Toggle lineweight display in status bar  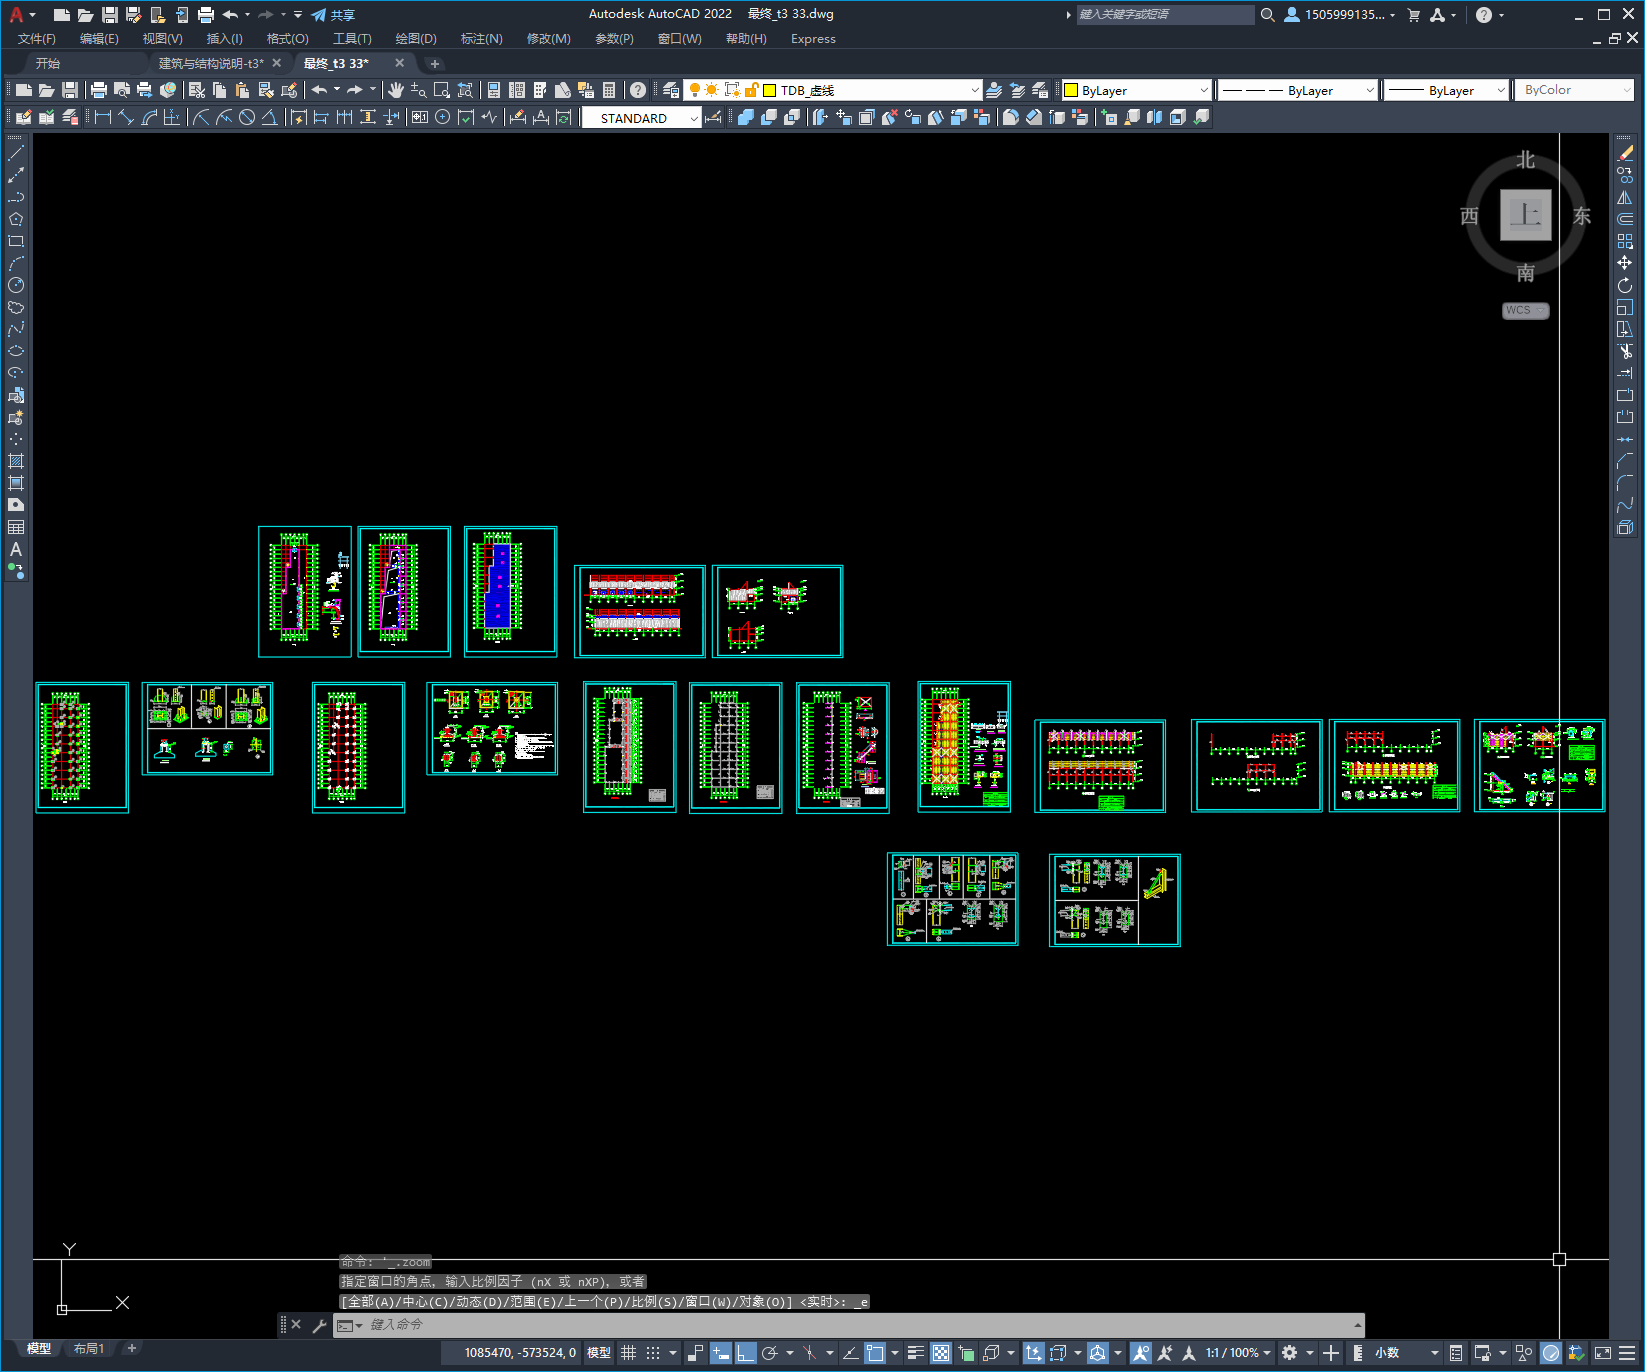pos(915,1353)
